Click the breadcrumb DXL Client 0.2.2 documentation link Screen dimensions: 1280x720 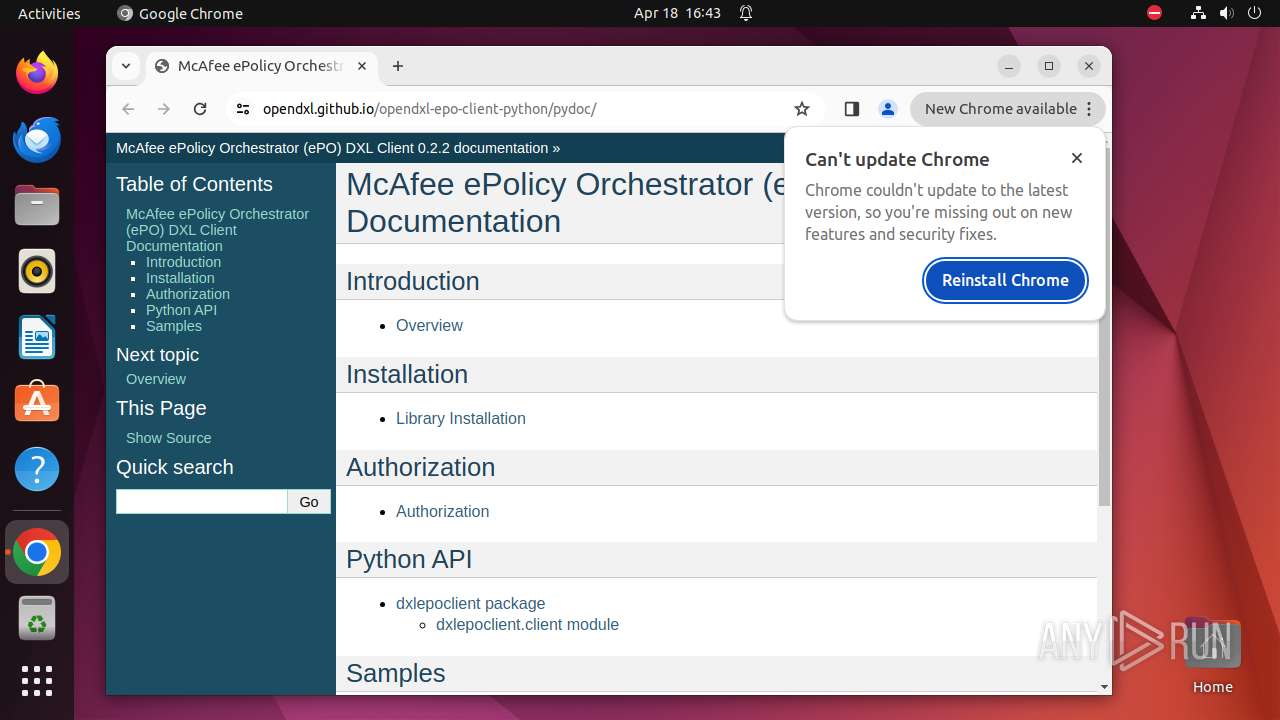click(332, 148)
